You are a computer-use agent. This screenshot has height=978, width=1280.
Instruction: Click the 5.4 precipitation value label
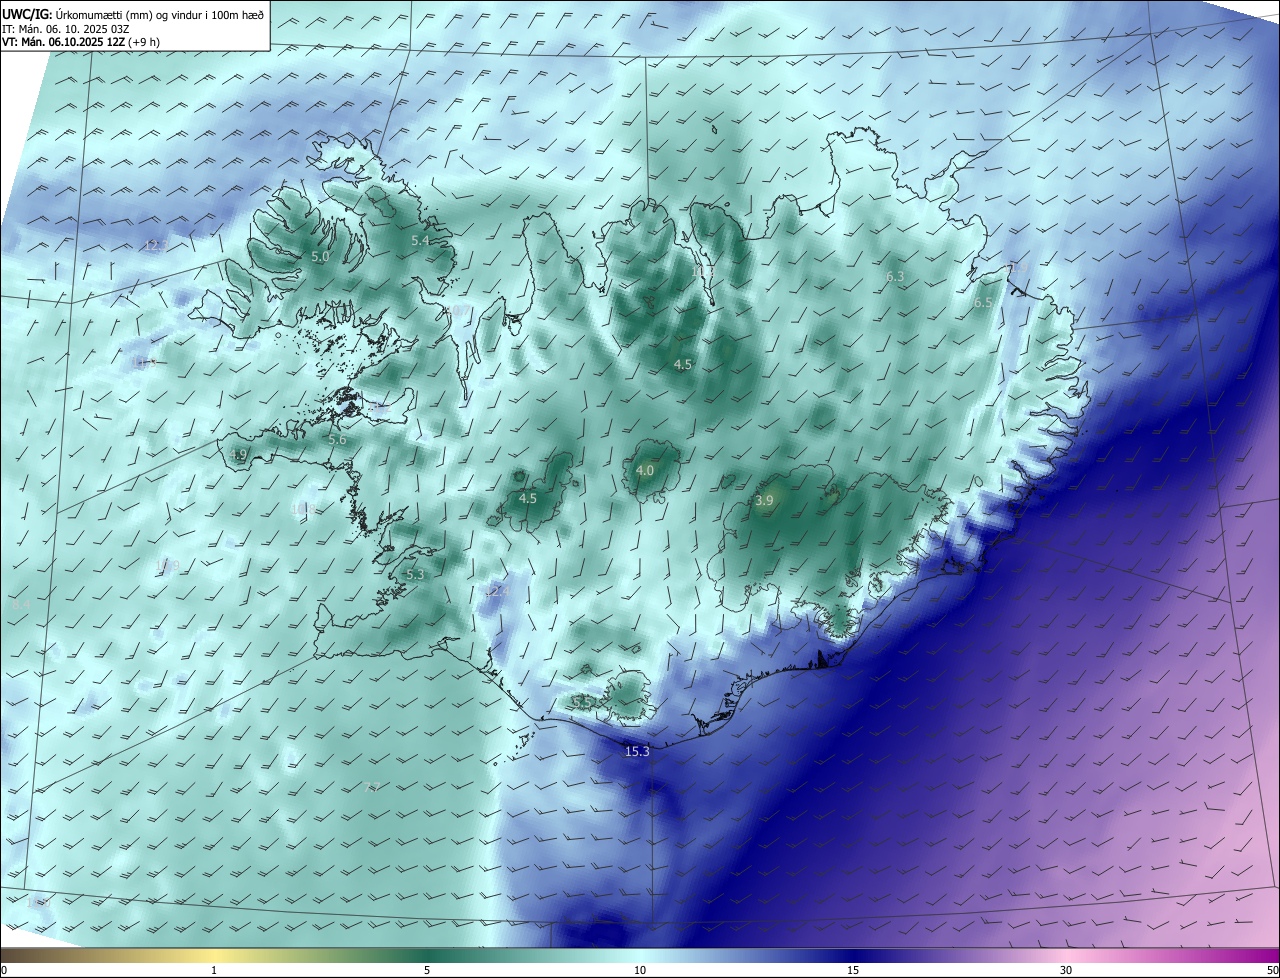[x=420, y=241]
